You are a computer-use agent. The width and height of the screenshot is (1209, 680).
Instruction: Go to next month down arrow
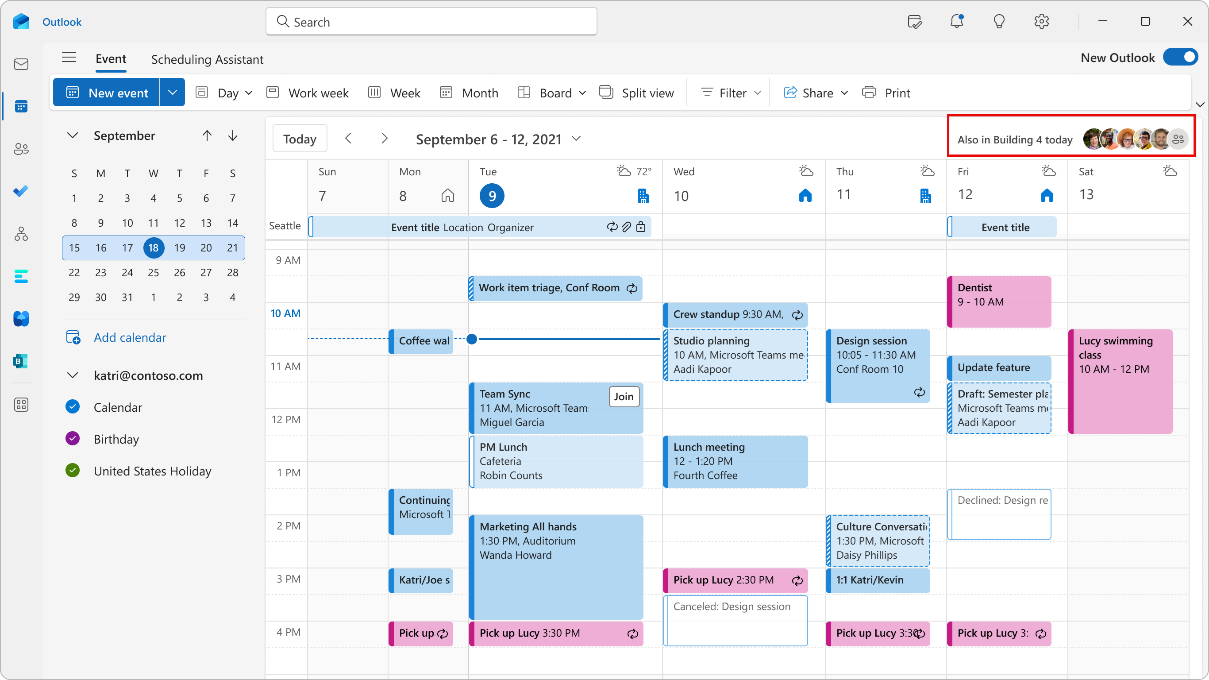(x=233, y=136)
